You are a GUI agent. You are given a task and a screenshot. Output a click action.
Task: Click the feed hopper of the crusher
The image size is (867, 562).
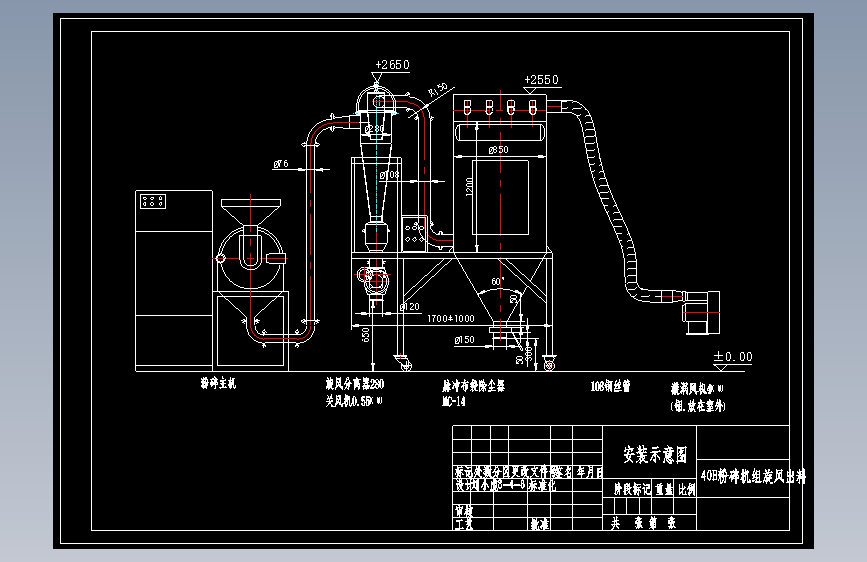(250, 212)
